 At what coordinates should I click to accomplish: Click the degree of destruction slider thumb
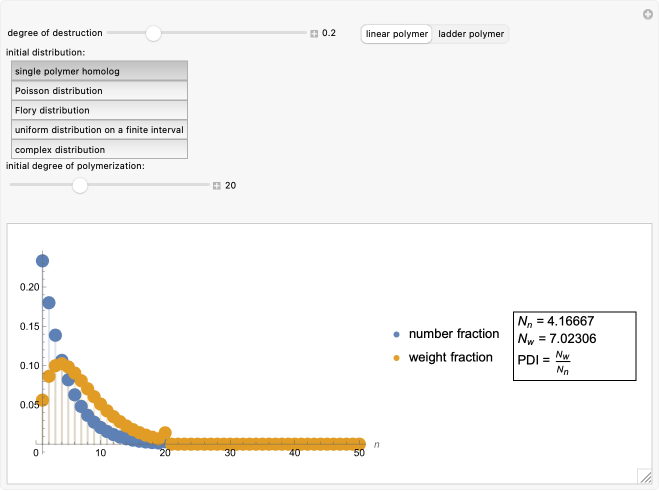click(x=153, y=33)
